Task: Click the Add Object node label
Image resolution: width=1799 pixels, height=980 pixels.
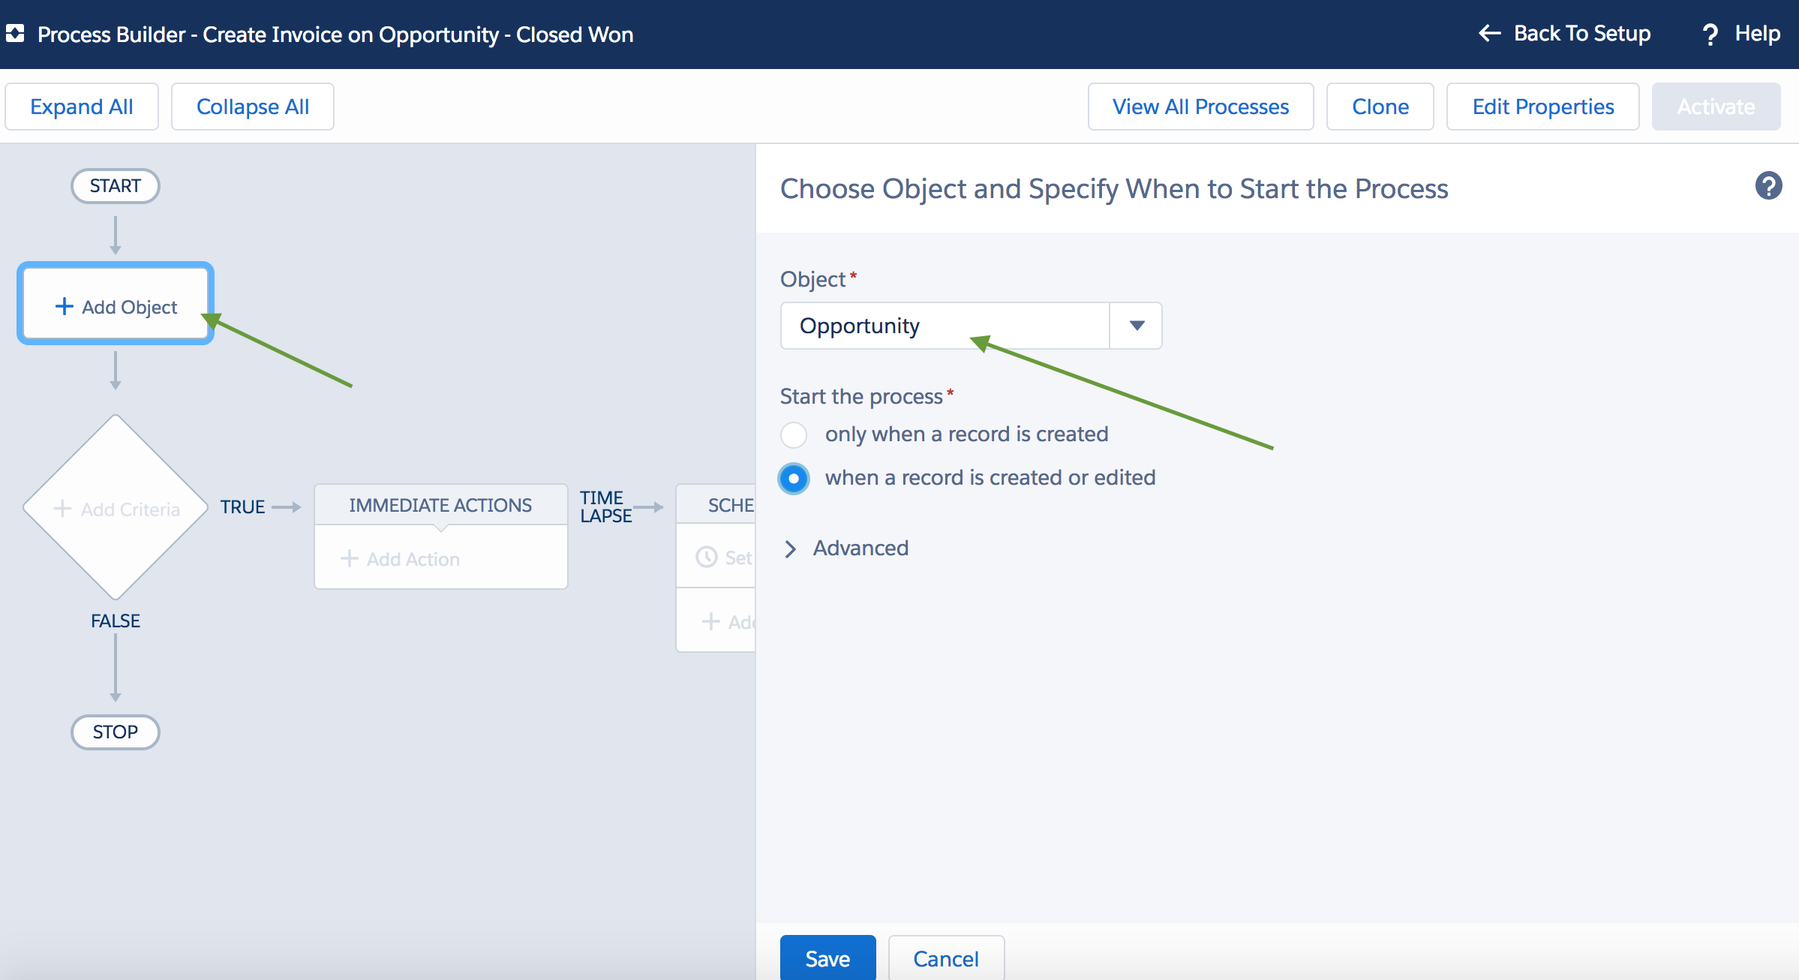Action: [x=129, y=307]
